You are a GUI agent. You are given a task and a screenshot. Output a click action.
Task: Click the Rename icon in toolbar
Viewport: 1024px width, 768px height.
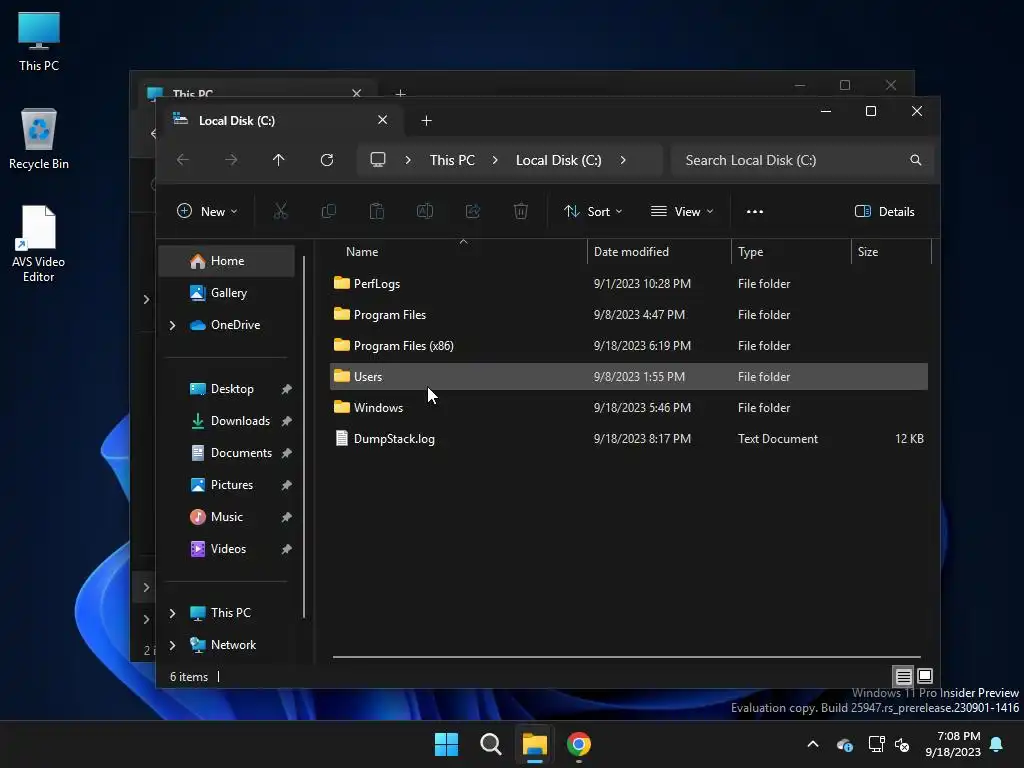(x=424, y=211)
